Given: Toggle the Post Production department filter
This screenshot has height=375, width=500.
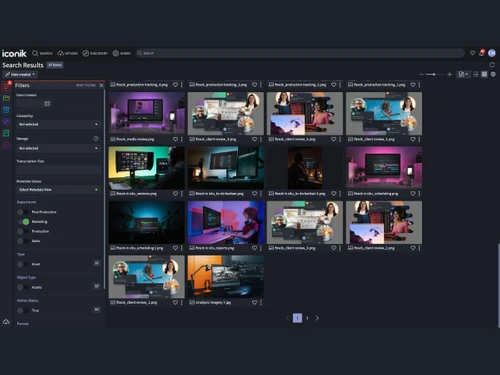Looking at the screenshot, I should pos(23,212).
